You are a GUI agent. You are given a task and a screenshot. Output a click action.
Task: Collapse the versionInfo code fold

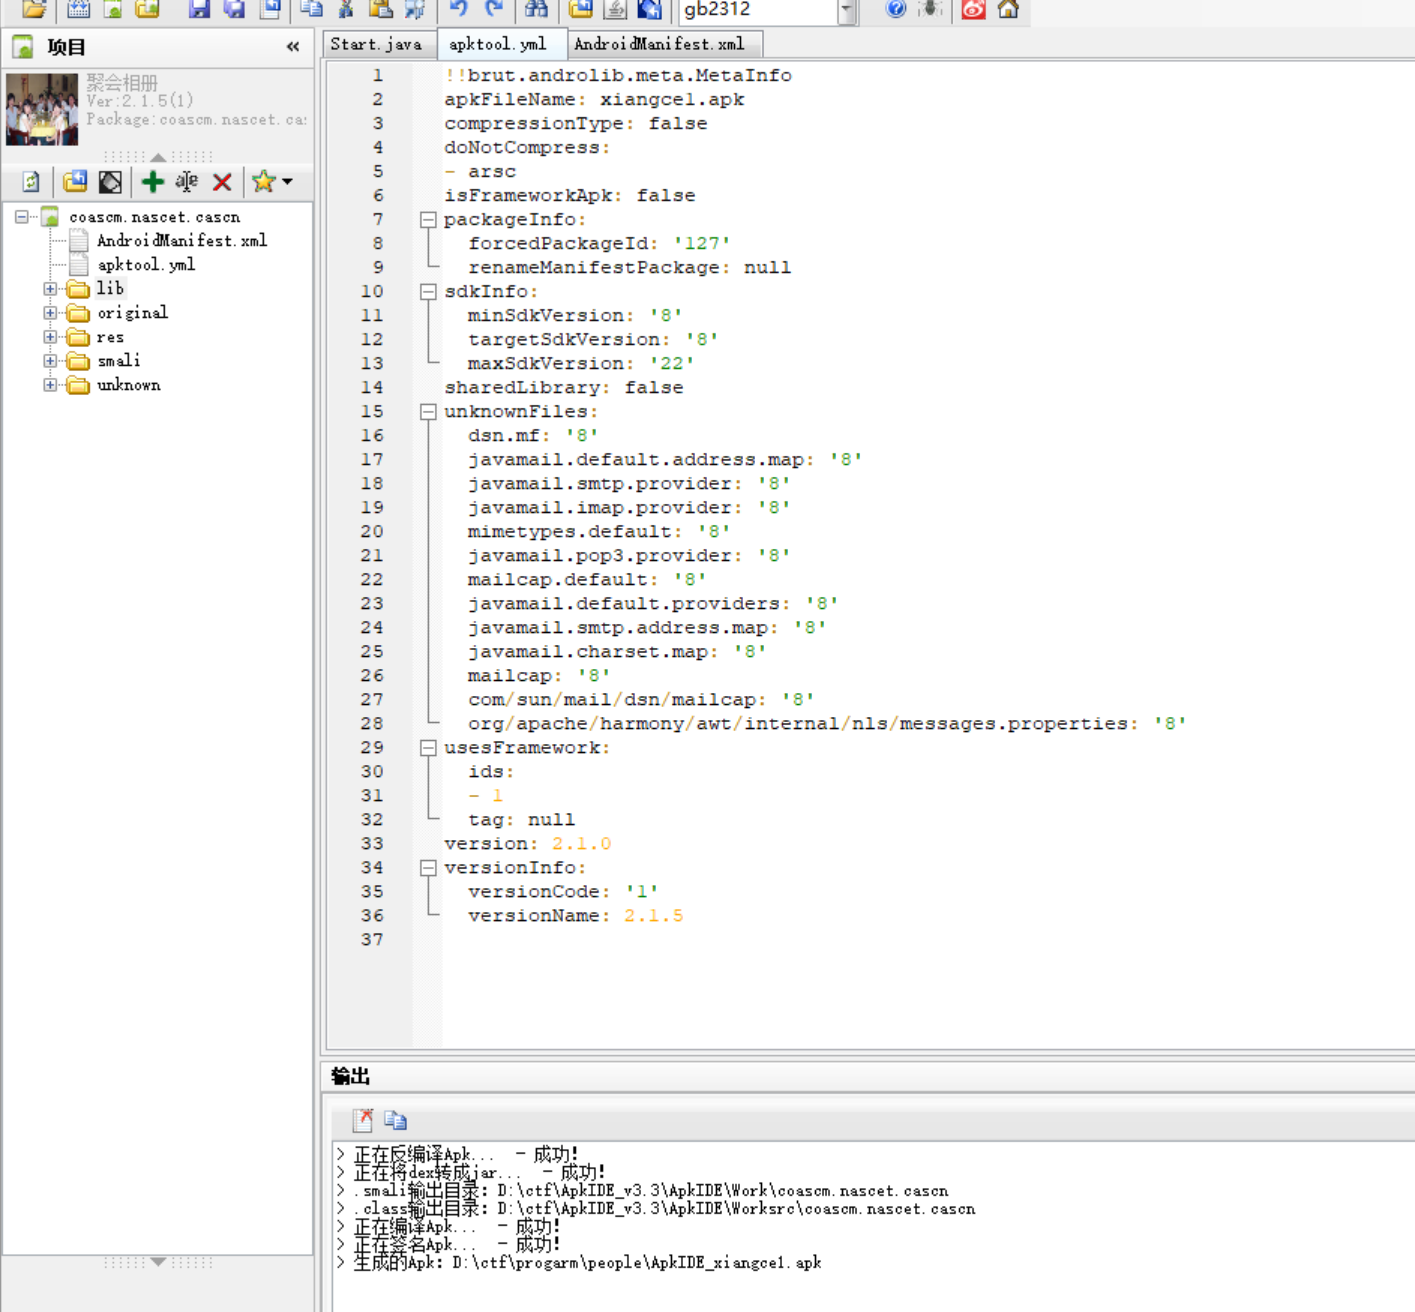(x=428, y=868)
